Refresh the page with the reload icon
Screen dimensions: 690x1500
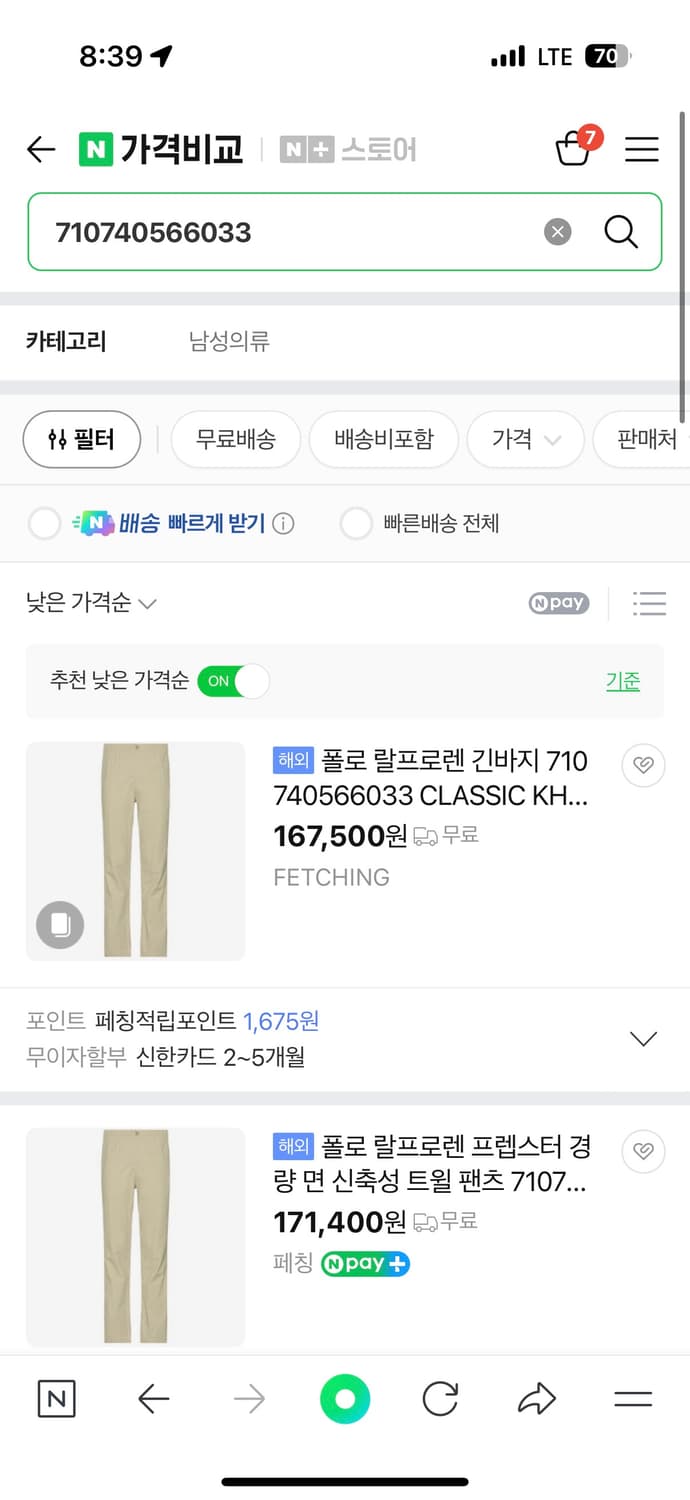coord(440,1399)
